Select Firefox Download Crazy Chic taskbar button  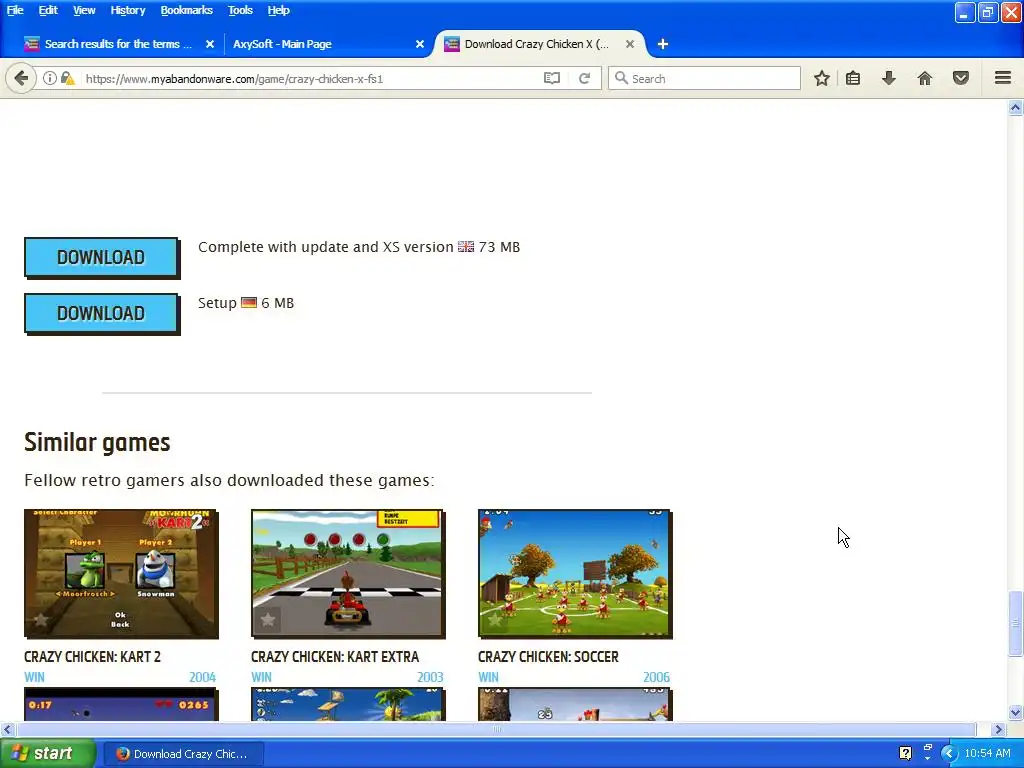[x=183, y=754]
